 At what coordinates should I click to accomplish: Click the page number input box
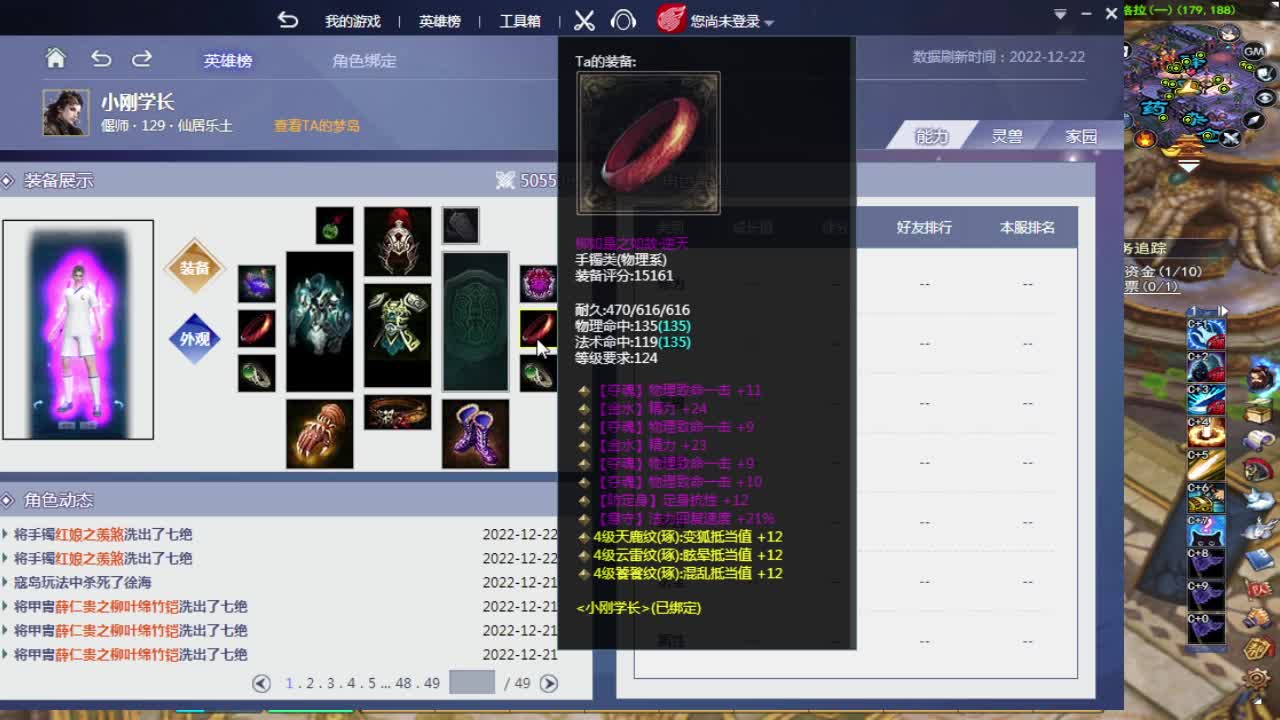point(472,682)
